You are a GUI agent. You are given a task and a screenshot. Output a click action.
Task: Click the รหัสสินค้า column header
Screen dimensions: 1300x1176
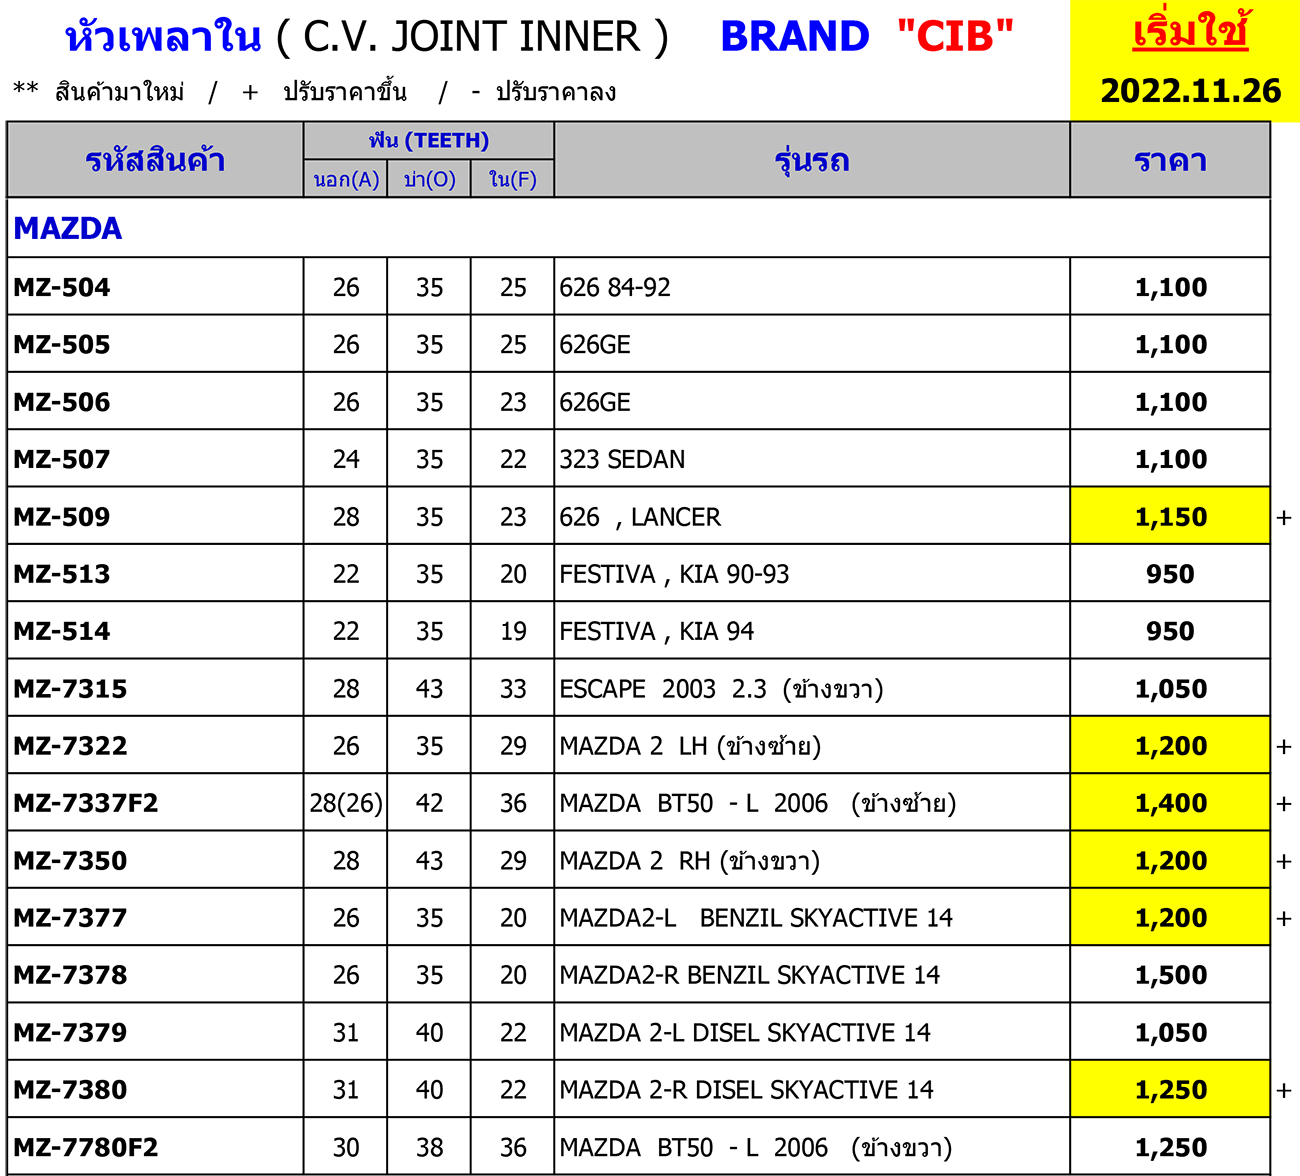click(155, 160)
